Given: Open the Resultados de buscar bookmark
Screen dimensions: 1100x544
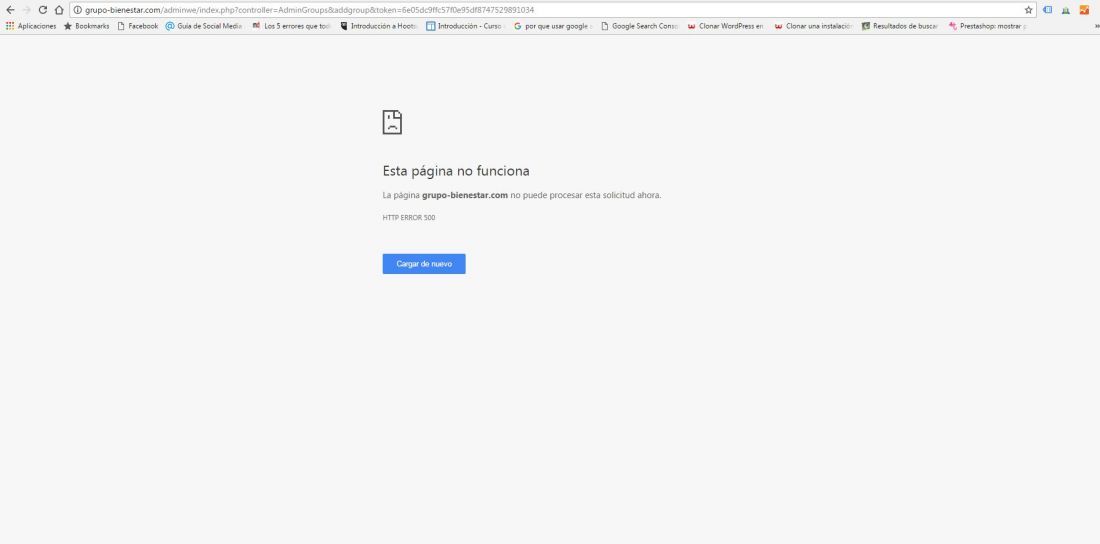Looking at the screenshot, I should (x=900, y=26).
